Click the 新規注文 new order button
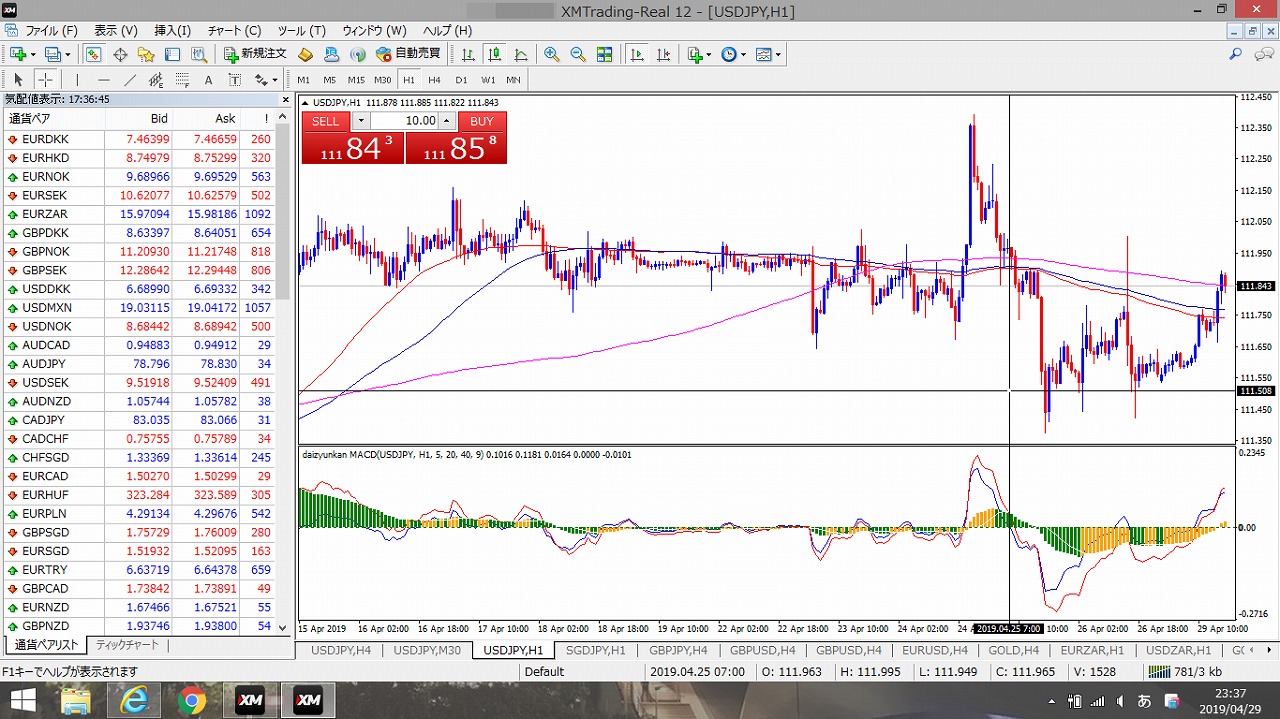The height and width of the screenshot is (719, 1280). tap(255, 54)
